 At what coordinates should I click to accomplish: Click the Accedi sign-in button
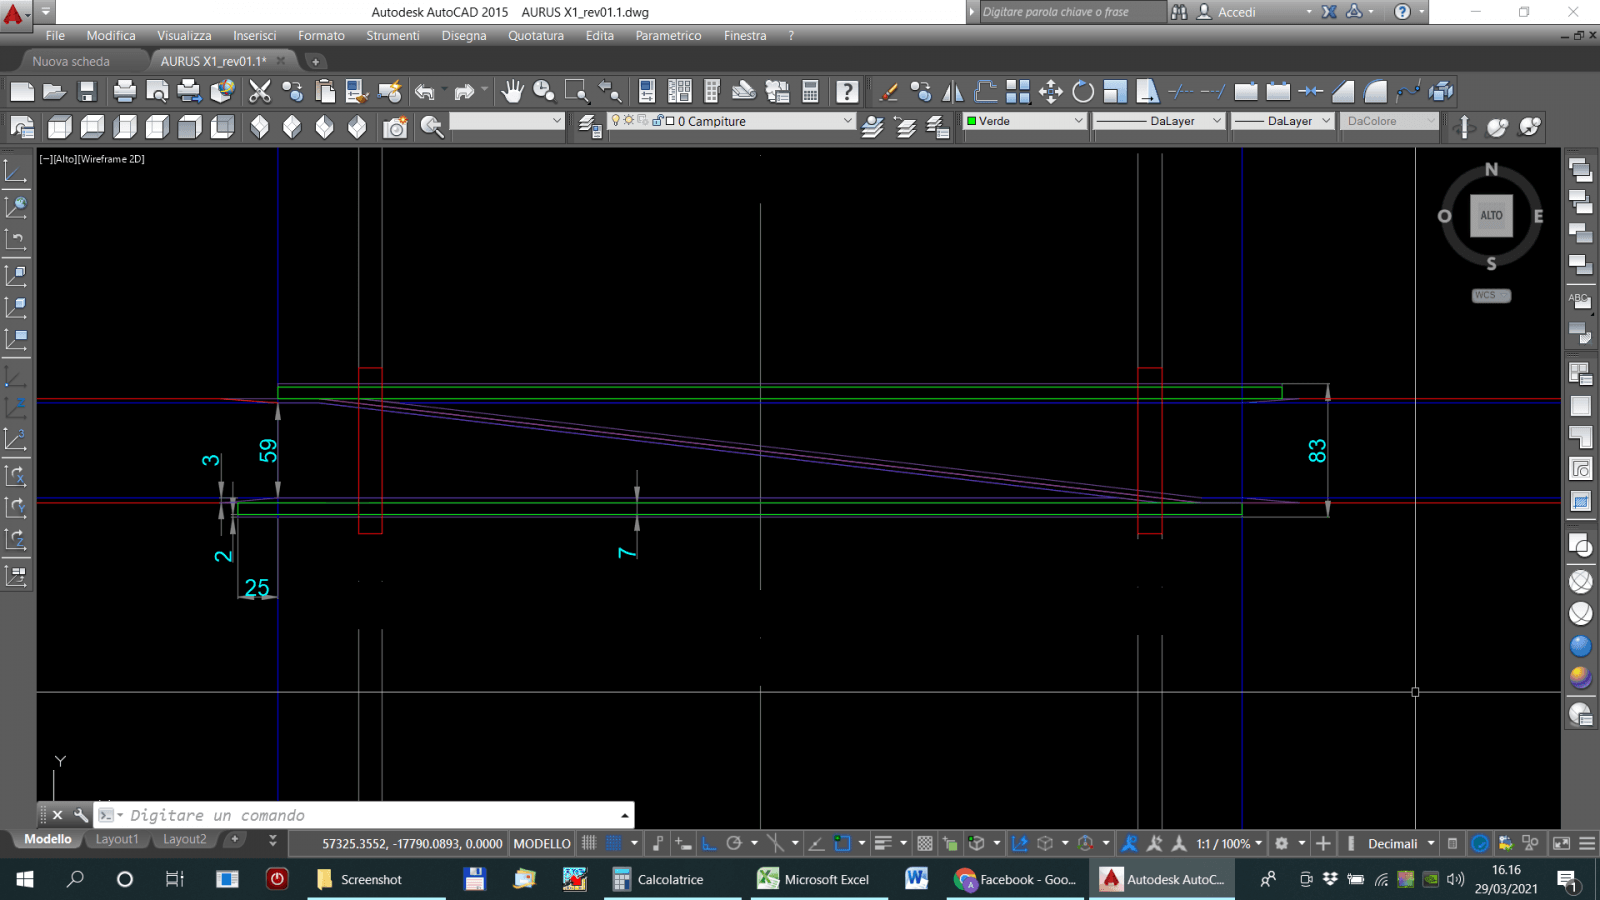tap(1237, 12)
